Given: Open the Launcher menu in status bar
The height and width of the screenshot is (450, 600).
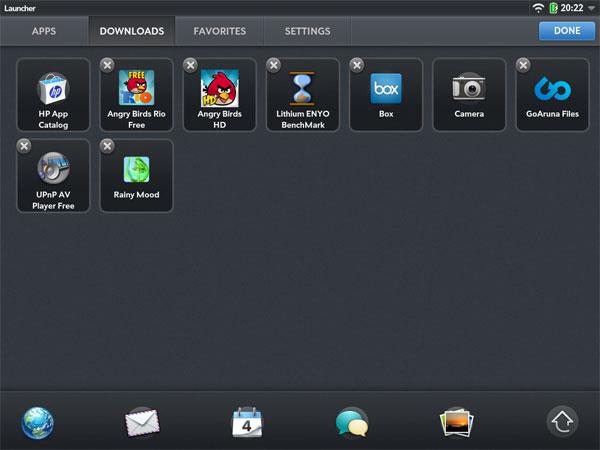Looking at the screenshot, I should tap(20, 8).
